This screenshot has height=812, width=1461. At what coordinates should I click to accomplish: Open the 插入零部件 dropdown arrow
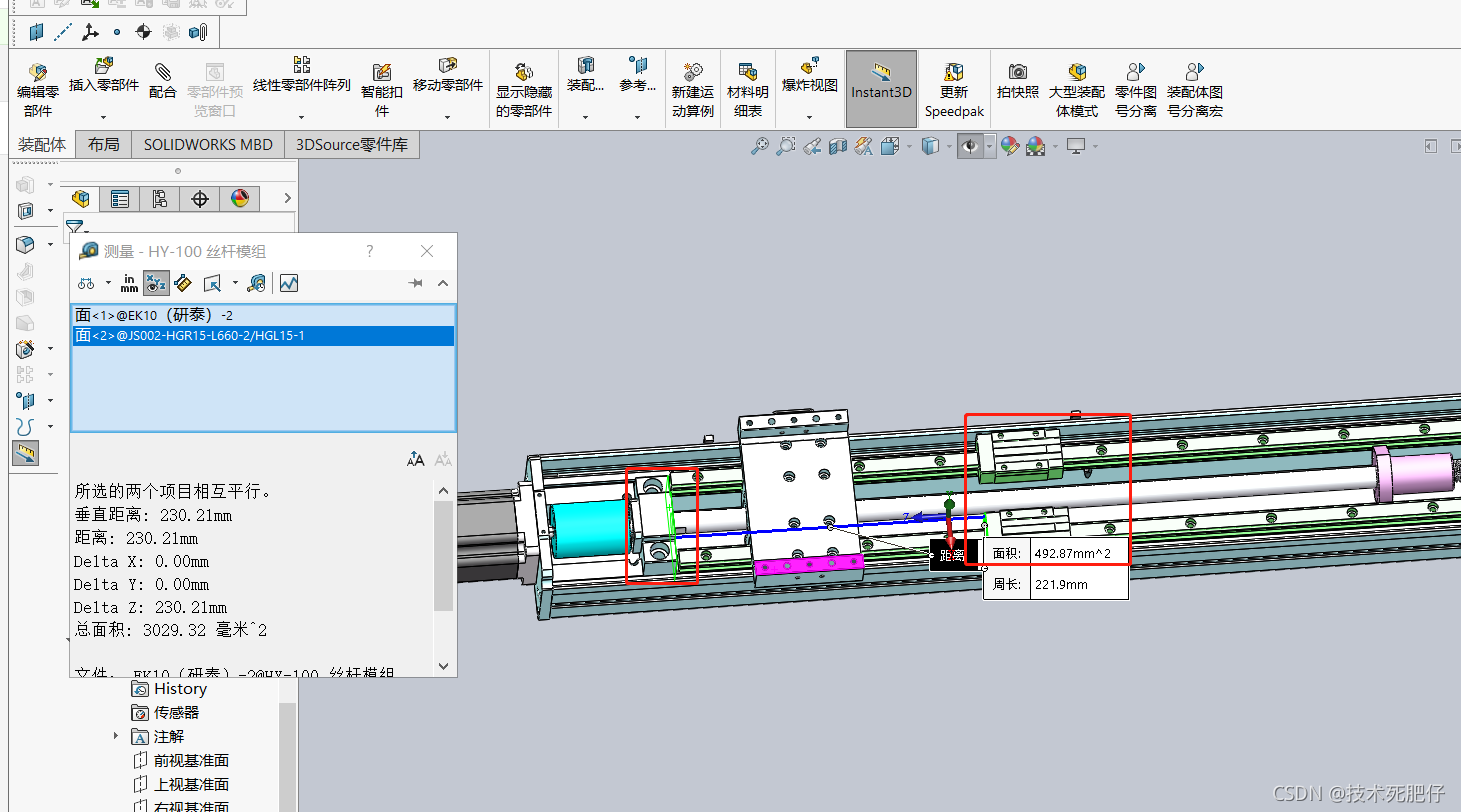(104, 117)
